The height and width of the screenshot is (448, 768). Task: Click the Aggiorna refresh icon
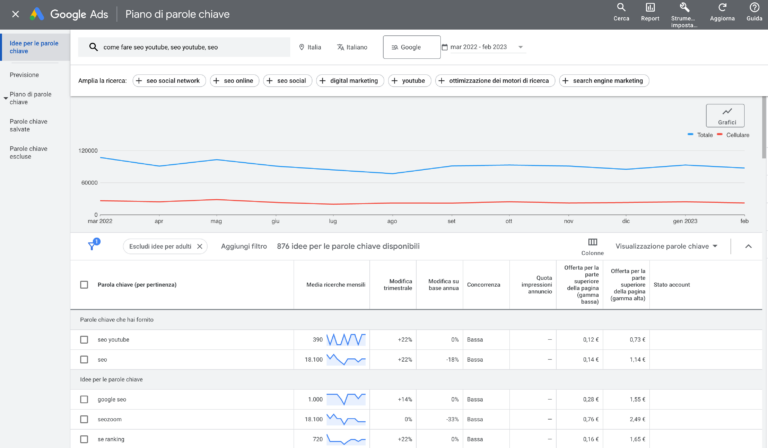(x=722, y=7)
